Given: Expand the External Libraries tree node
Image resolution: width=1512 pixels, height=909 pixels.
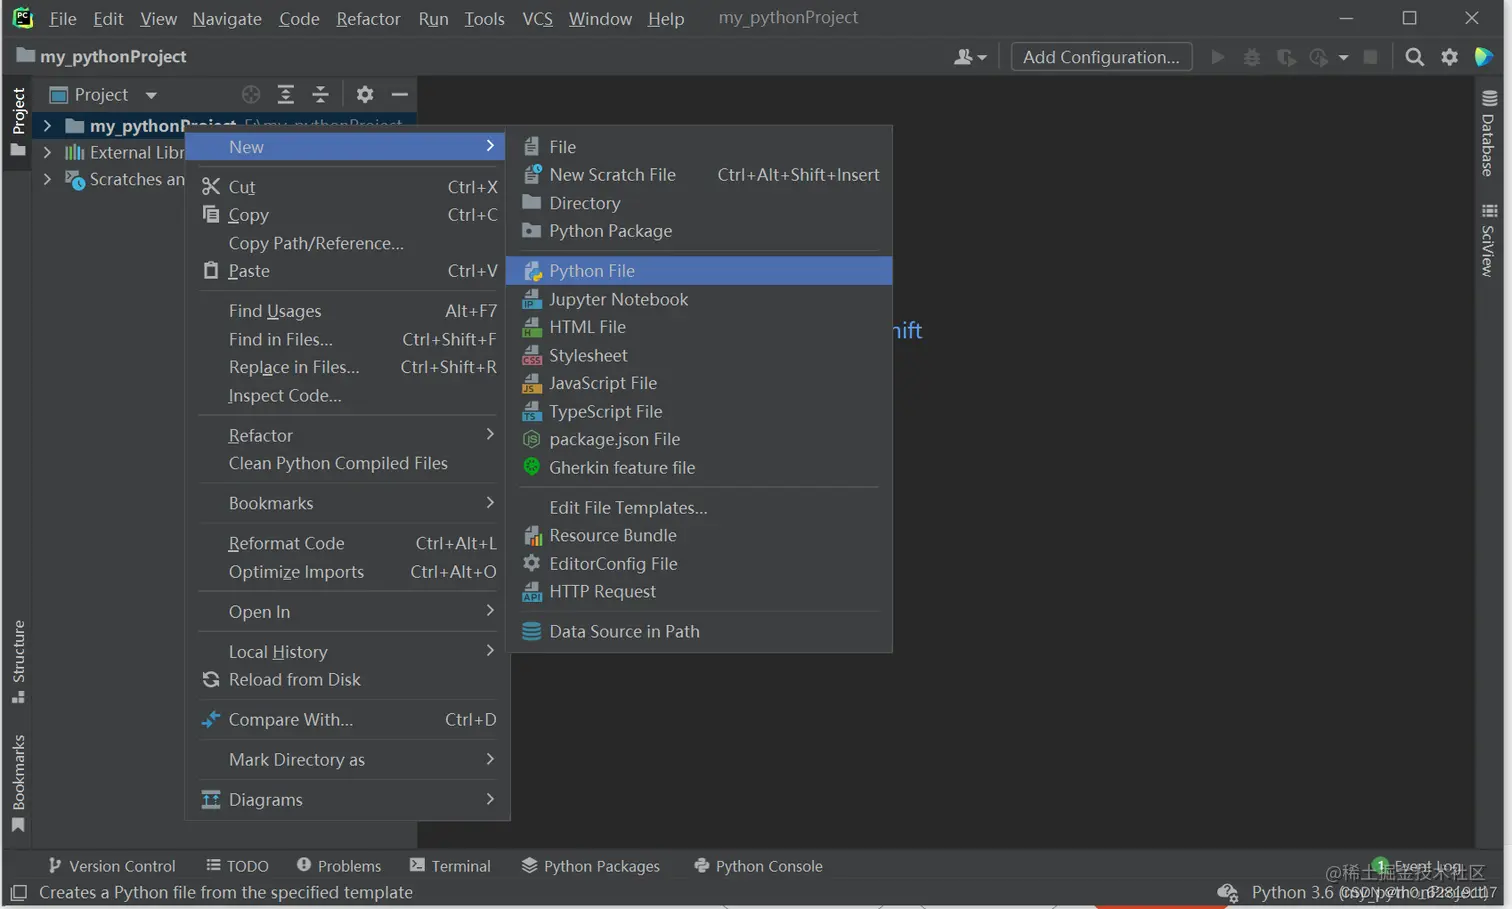Looking at the screenshot, I should (47, 152).
